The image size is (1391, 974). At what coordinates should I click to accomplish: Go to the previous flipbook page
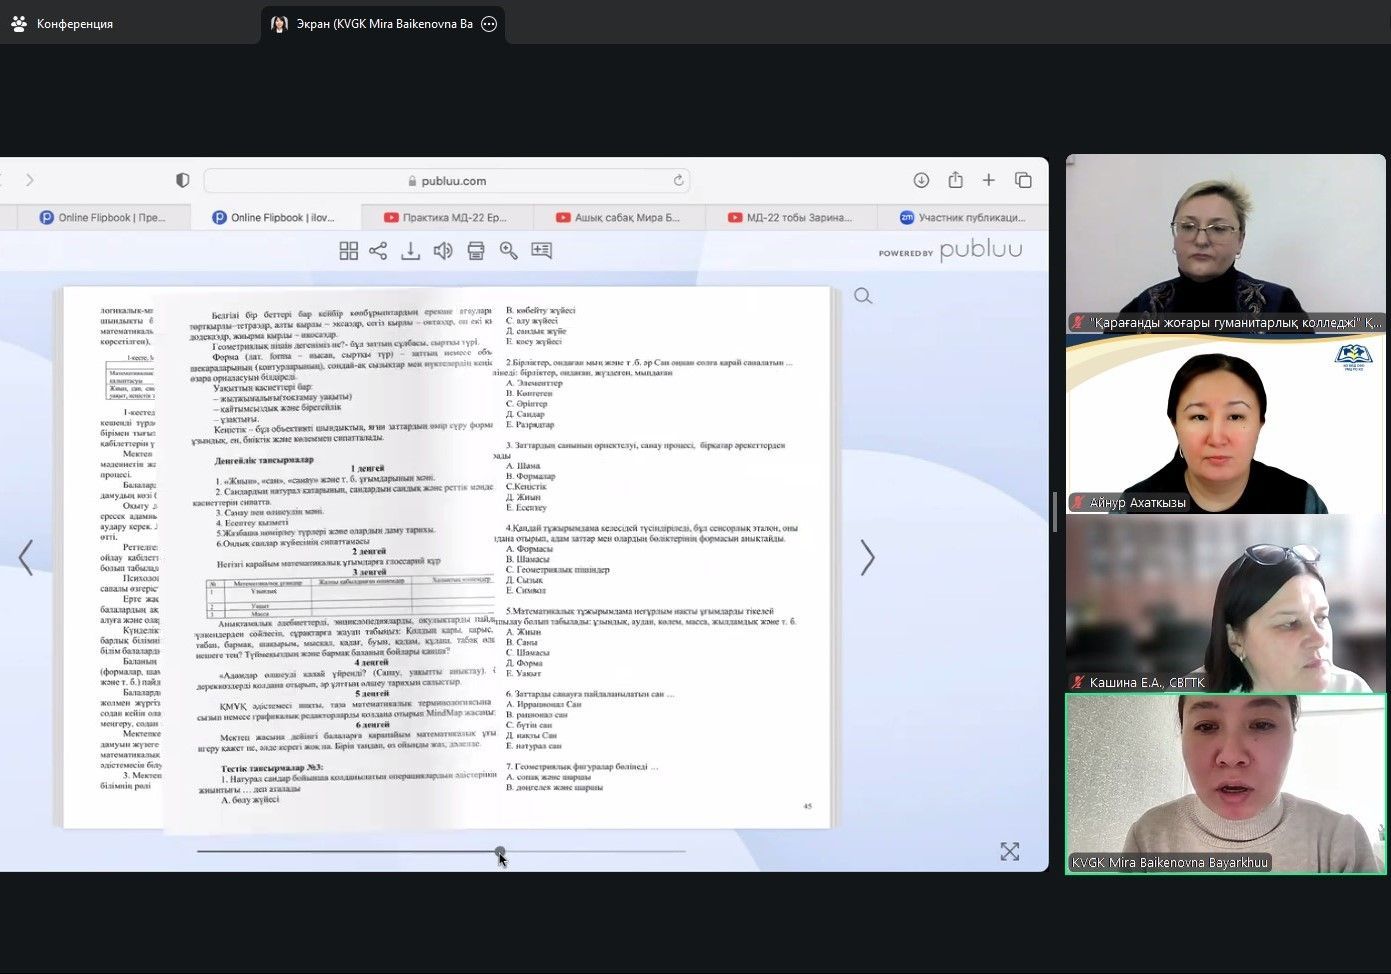pos(26,558)
